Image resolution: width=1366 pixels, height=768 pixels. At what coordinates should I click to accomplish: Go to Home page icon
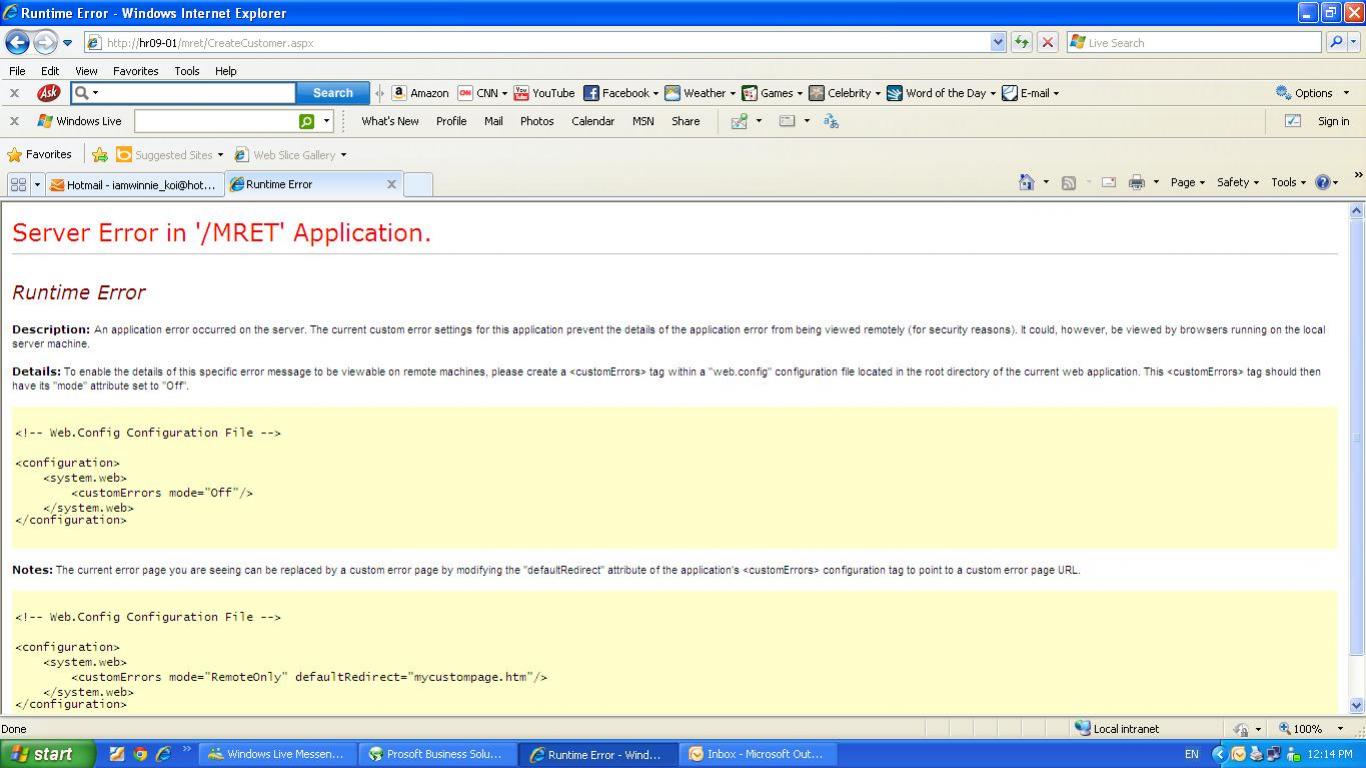[x=1026, y=182]
